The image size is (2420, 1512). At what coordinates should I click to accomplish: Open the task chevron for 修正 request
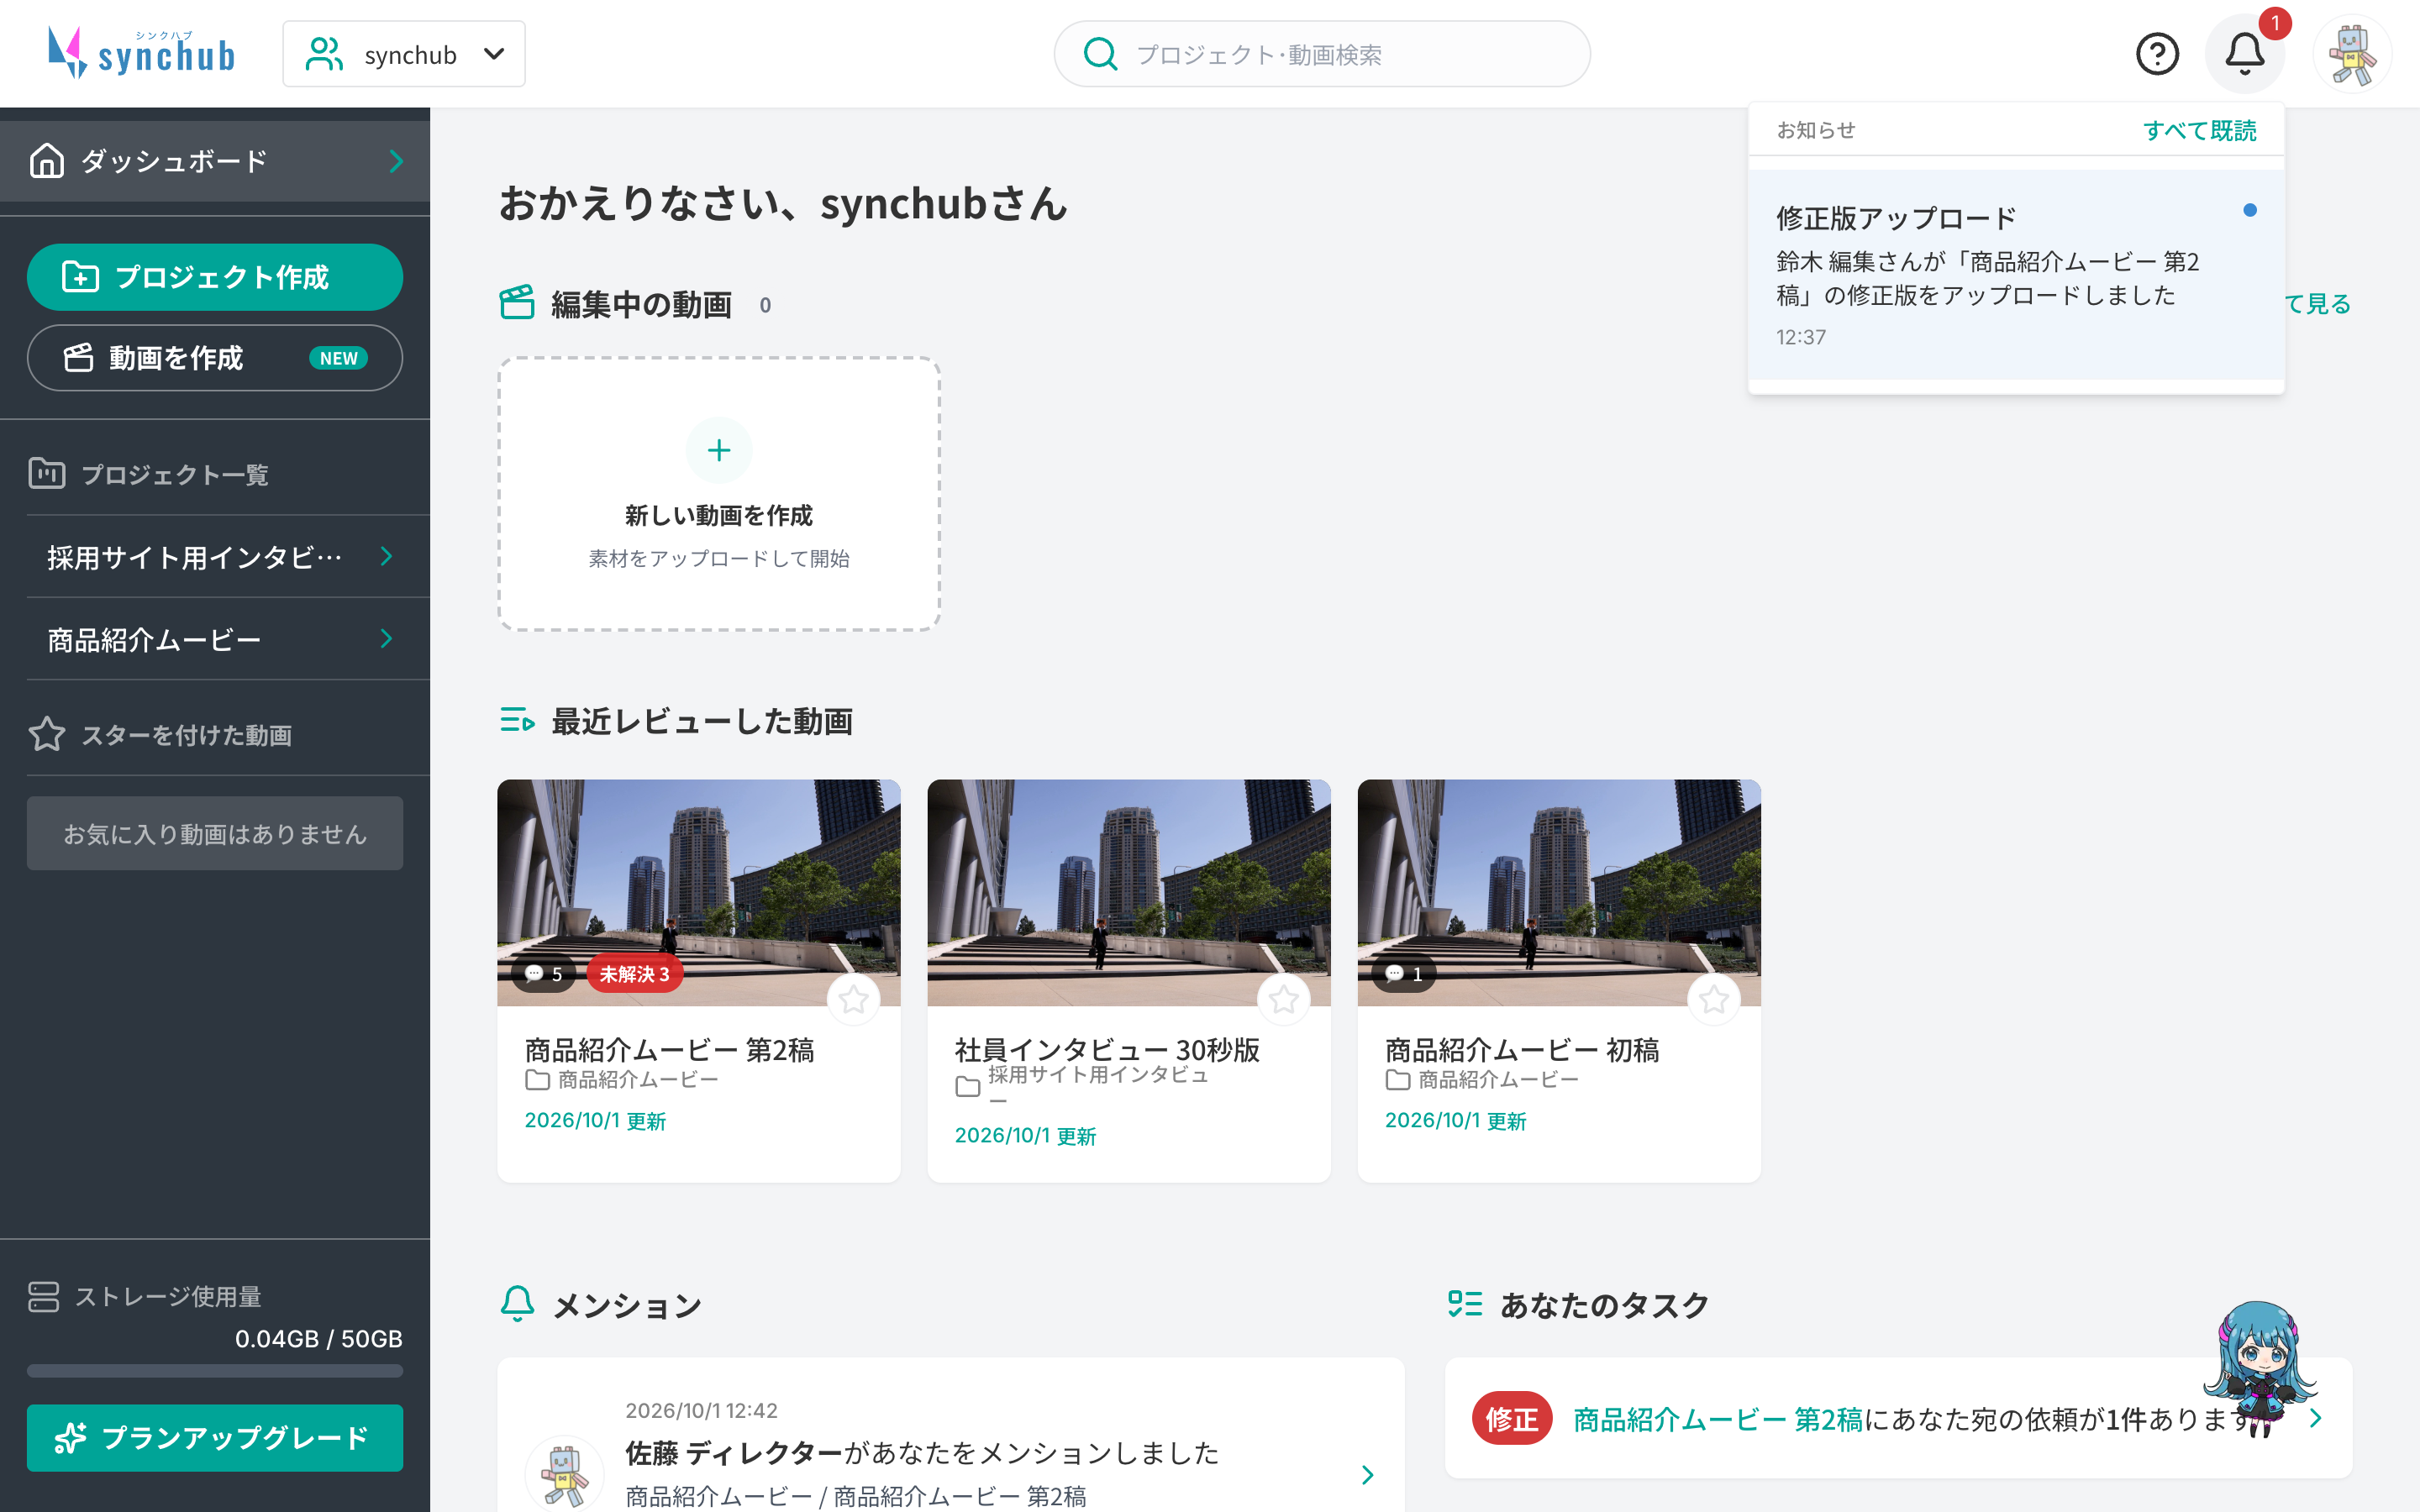pos(2316,1418)
